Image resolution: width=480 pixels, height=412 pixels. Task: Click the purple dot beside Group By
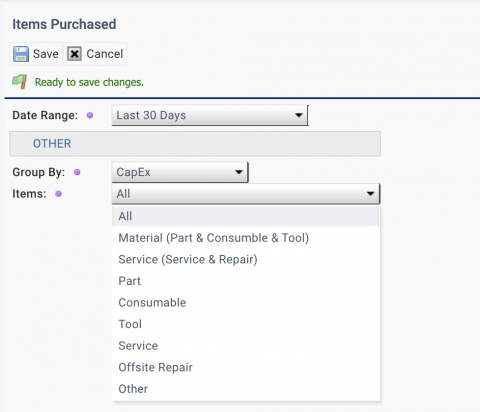tap(77, 172)
